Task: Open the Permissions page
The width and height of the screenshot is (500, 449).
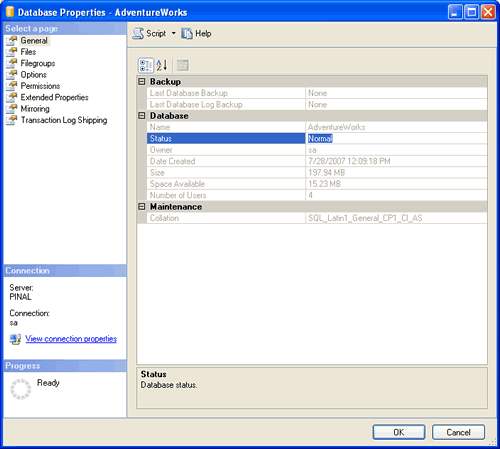Action: [x=40, y=86]
